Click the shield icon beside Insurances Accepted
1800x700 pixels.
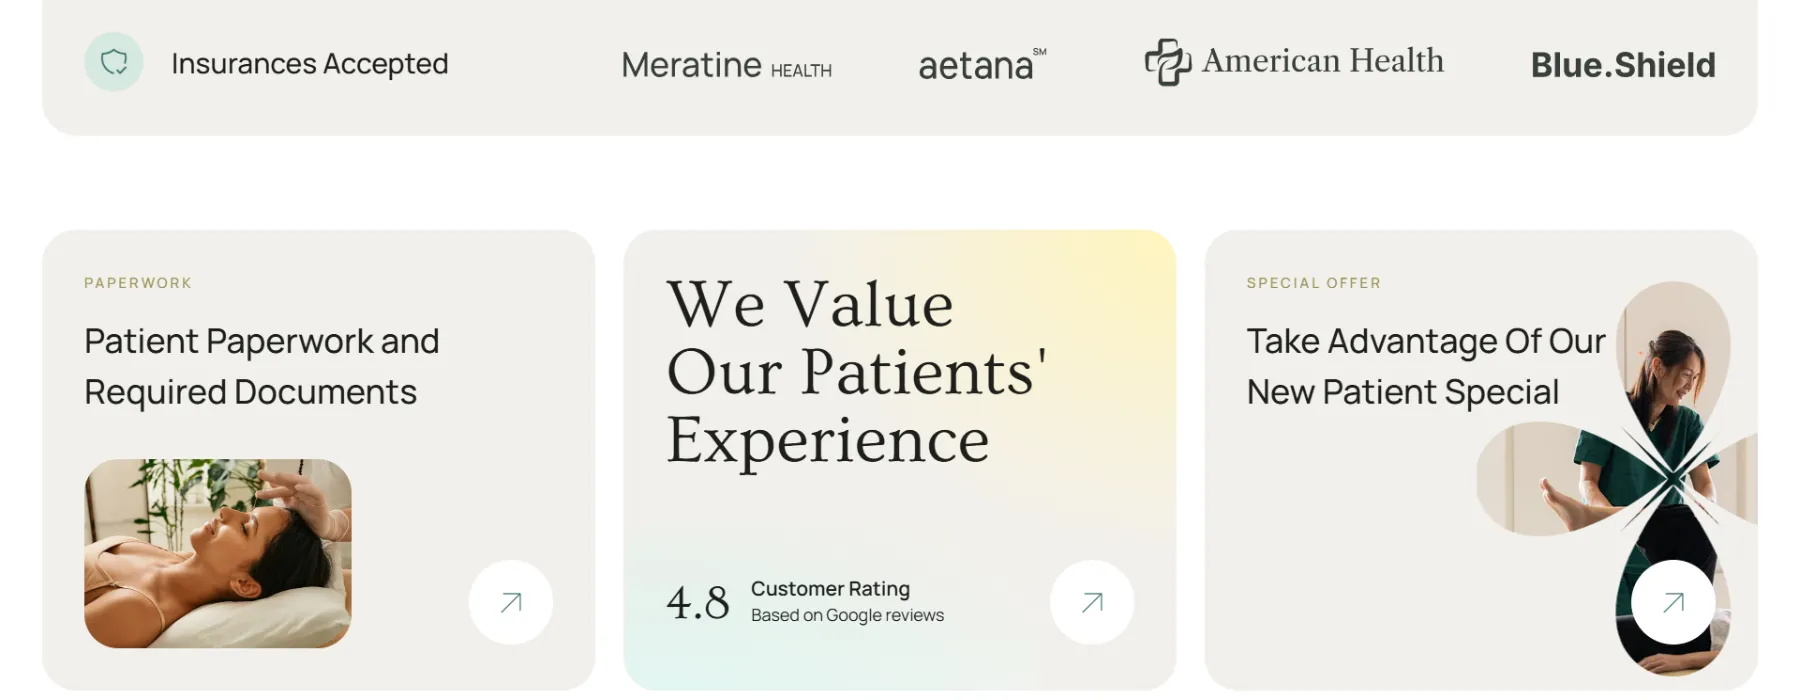pos(114,62)
